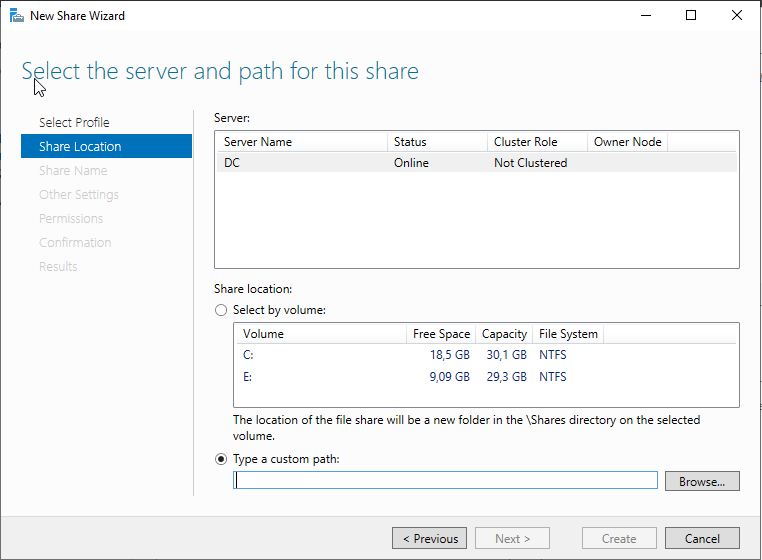Minimize the New Share Wizard window
This screenshot has height=560, width=762.
pos(646,16)
